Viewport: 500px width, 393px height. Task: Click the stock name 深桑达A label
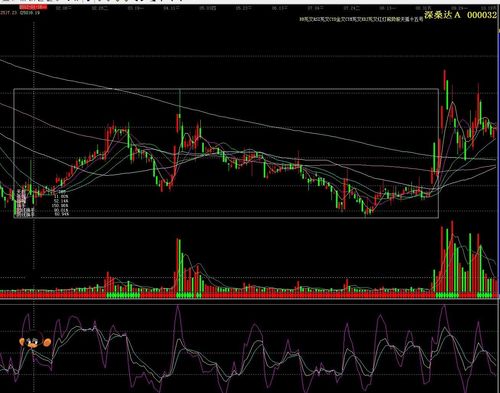point(442,15)
